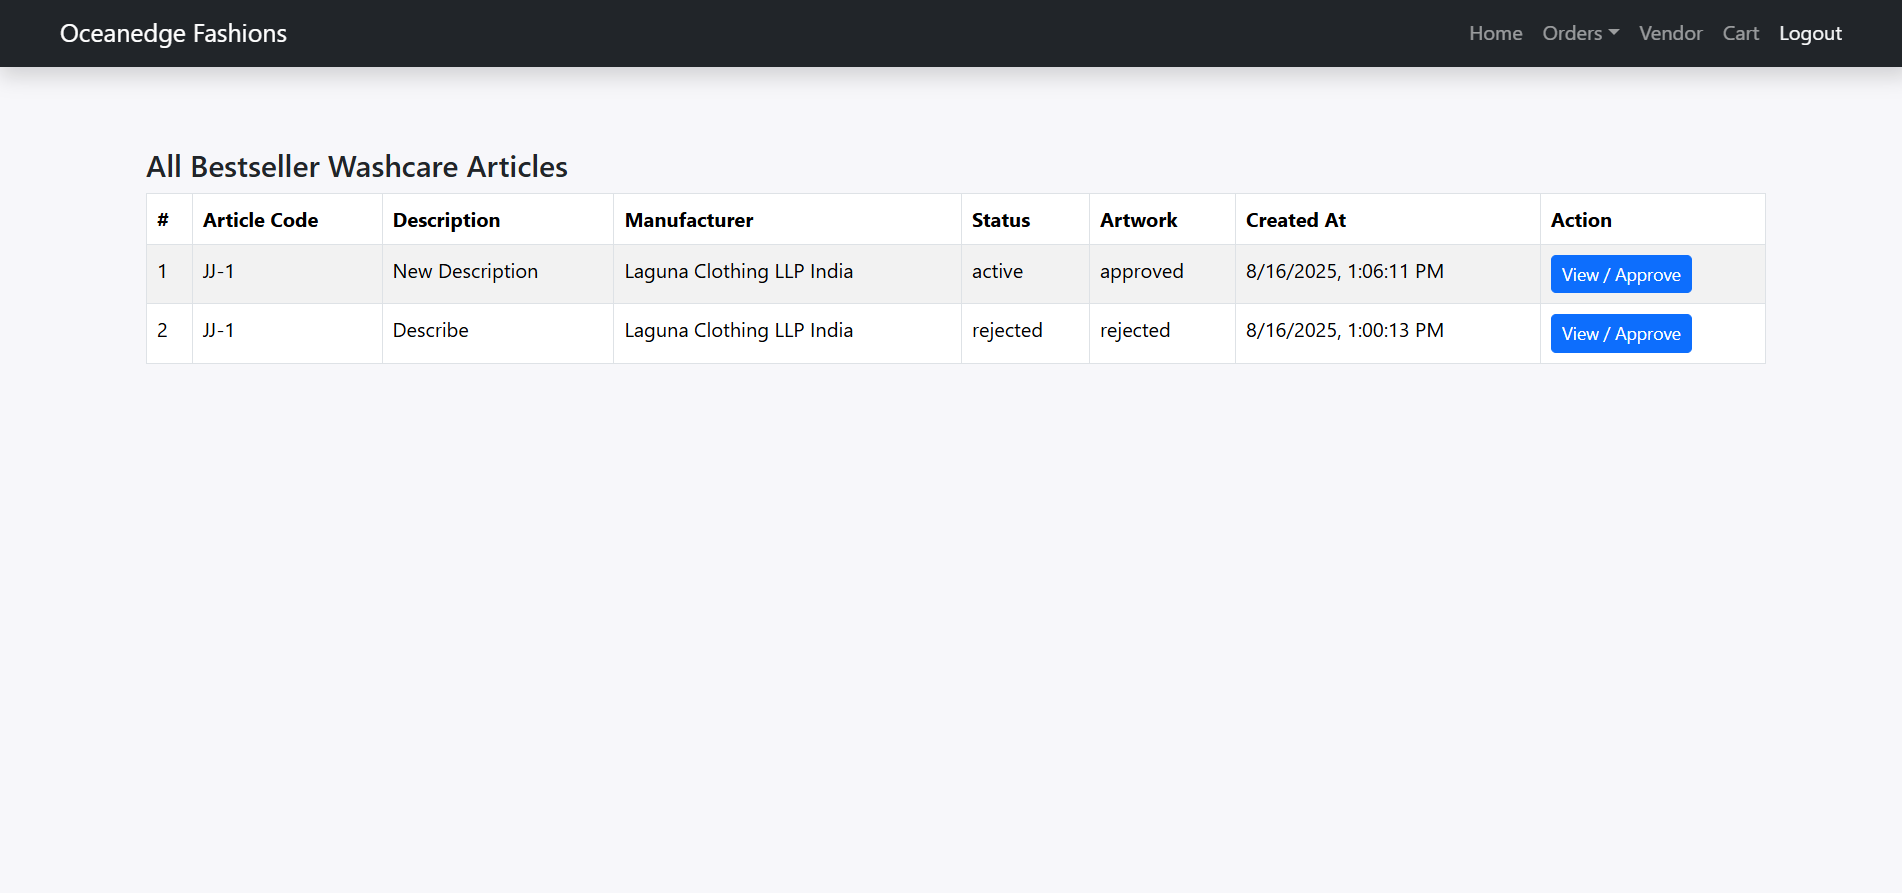Click the Article Code column header
This screenshot has height=893, width=1902.
click(260, 220)
